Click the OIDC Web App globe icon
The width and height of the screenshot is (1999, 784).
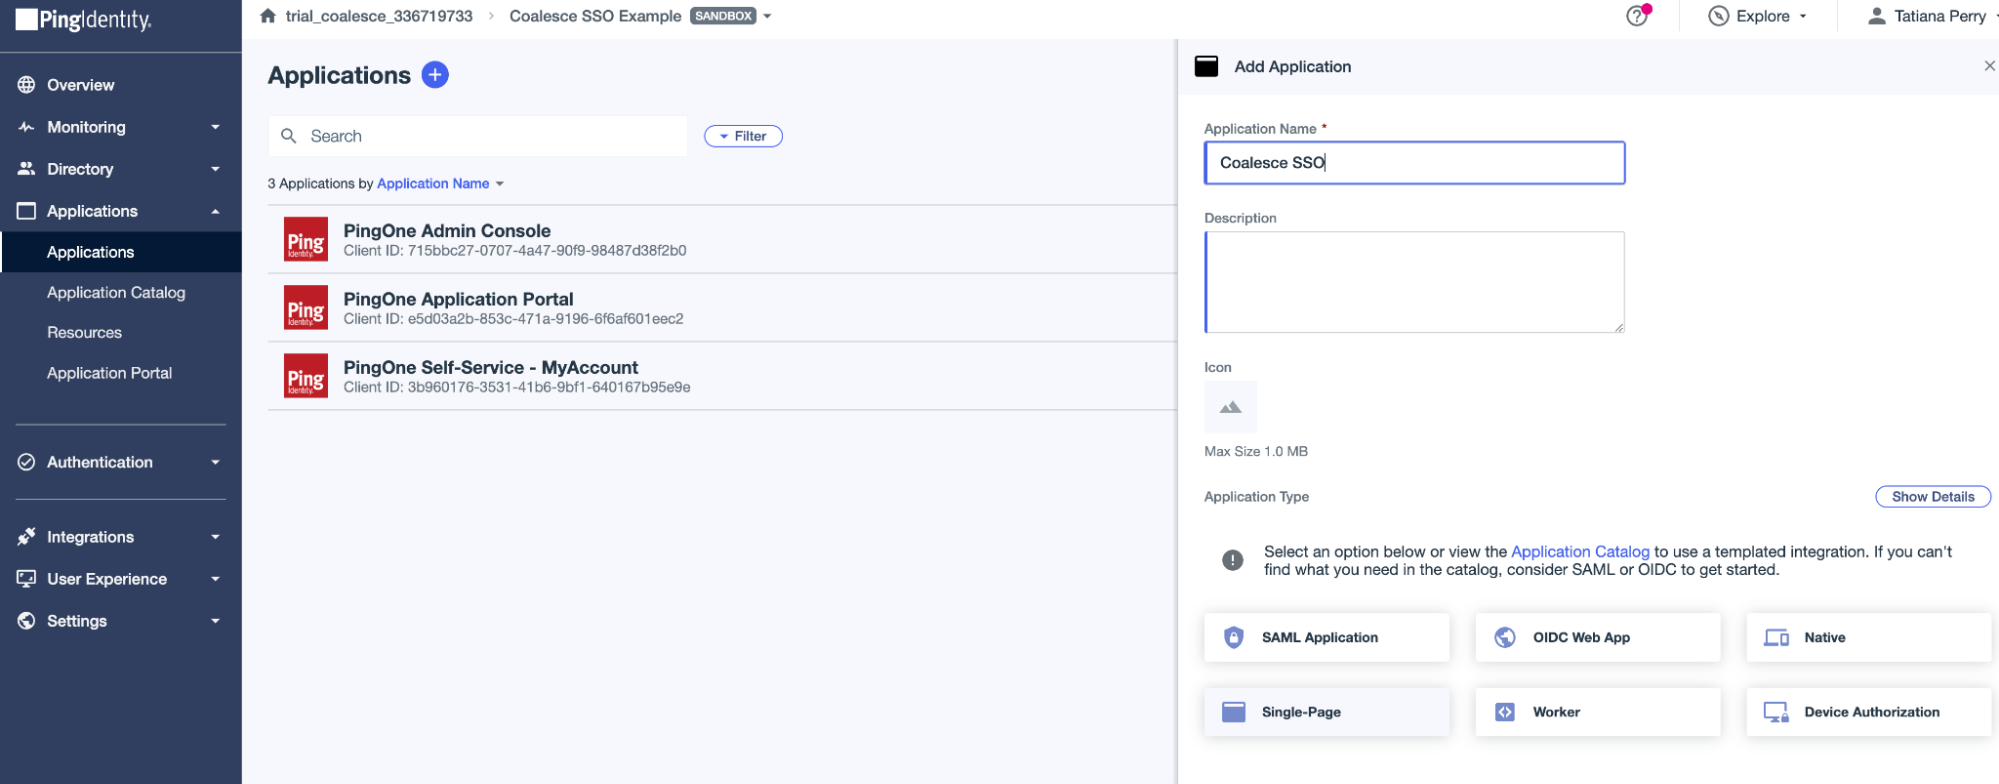1505,638
